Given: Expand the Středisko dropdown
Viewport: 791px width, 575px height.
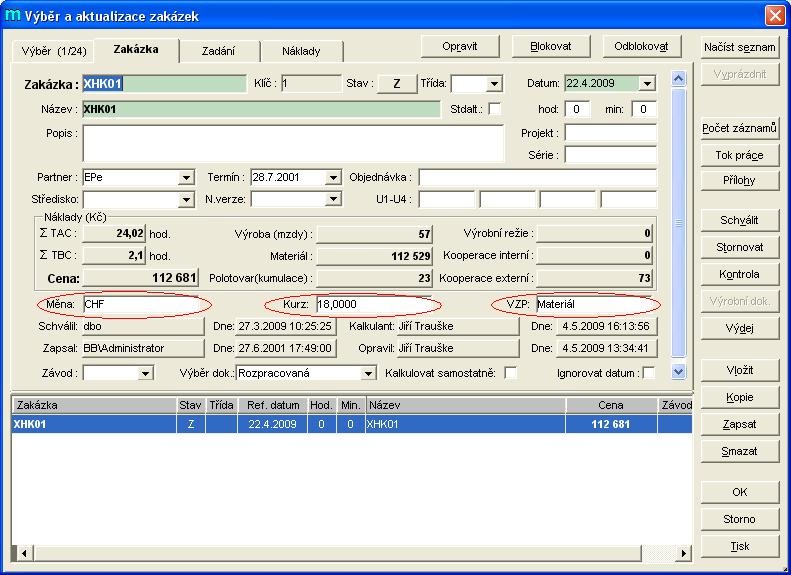Looking at the screenshot, I should pyautogui.click(x=186, y=200).
